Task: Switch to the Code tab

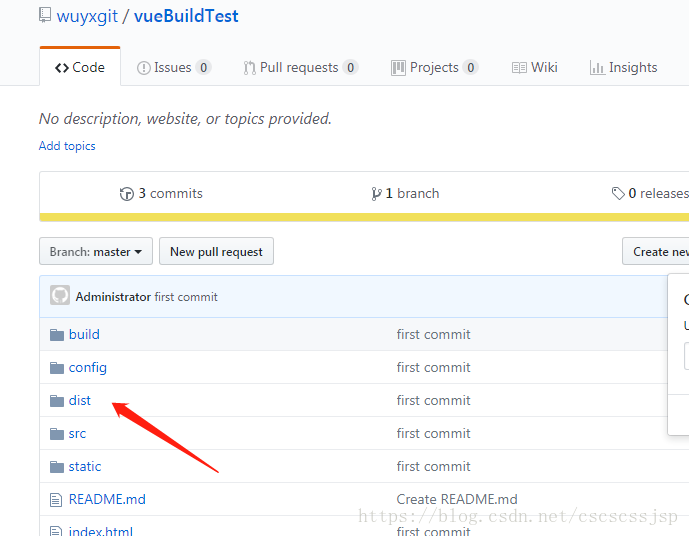Action: pyautogui.click(x=80, y=67)
